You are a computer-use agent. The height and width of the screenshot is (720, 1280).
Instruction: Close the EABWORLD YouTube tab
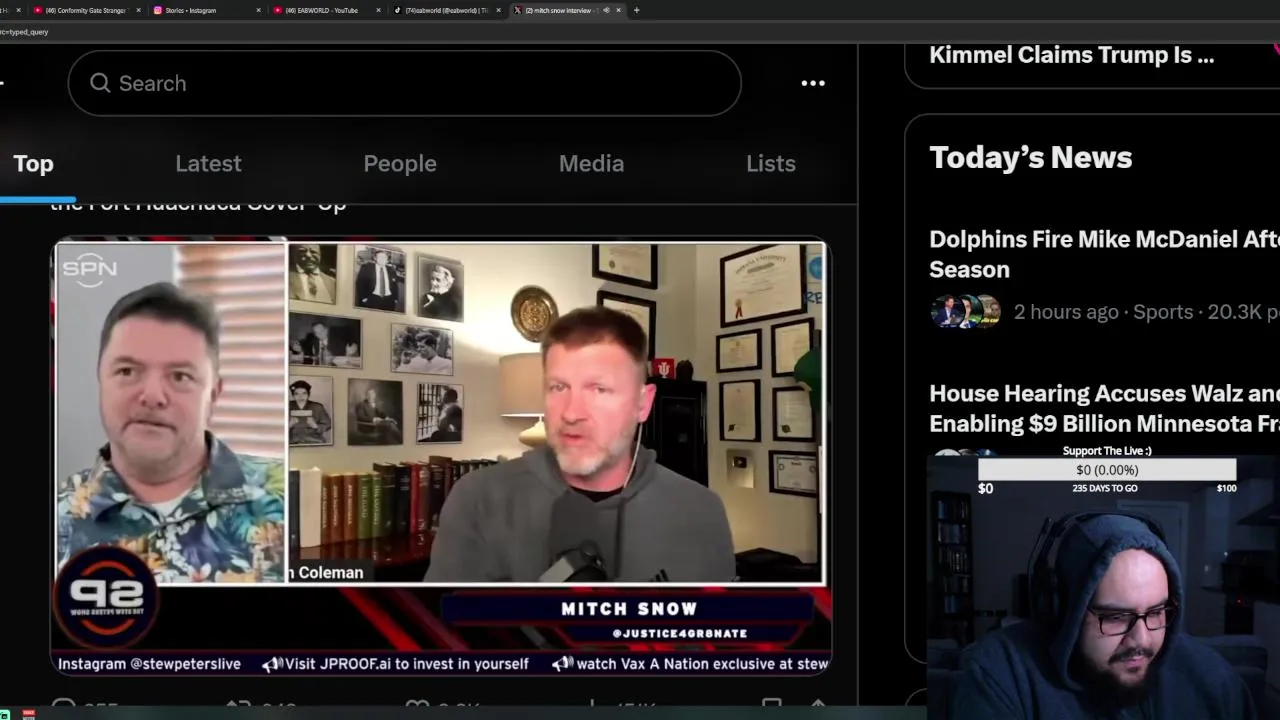pyautogui.click(x=378, y=10)
